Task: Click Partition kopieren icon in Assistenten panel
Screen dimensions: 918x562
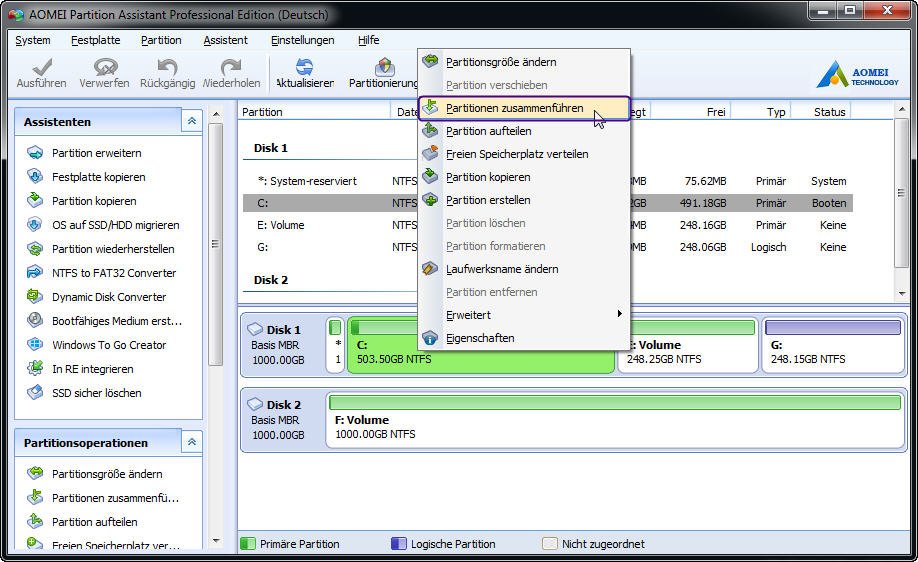Action: pos(35,200)
